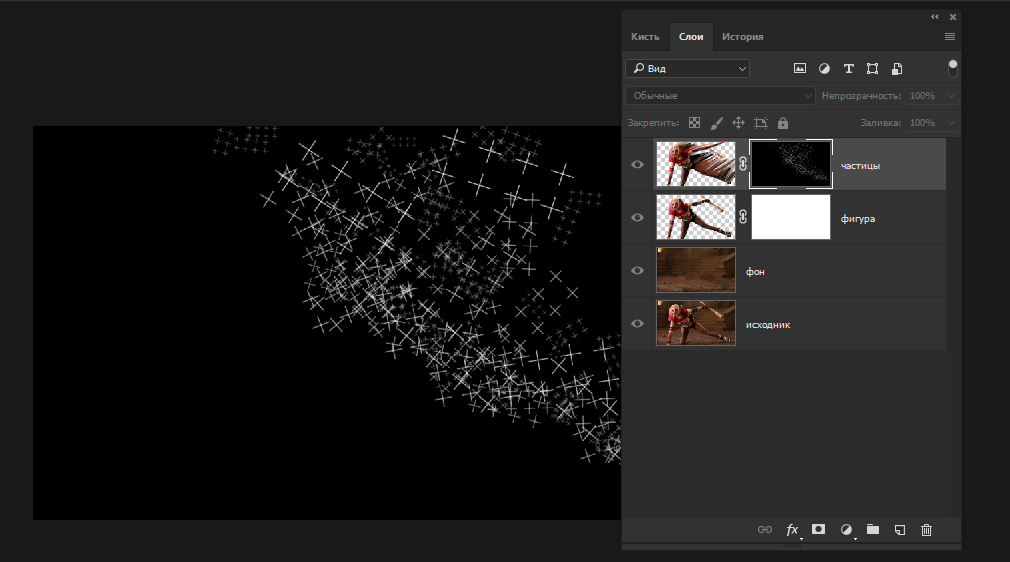Select the white mask of фигура layer
Viewport: 1010px width, 562px height.
pos(791,217)
